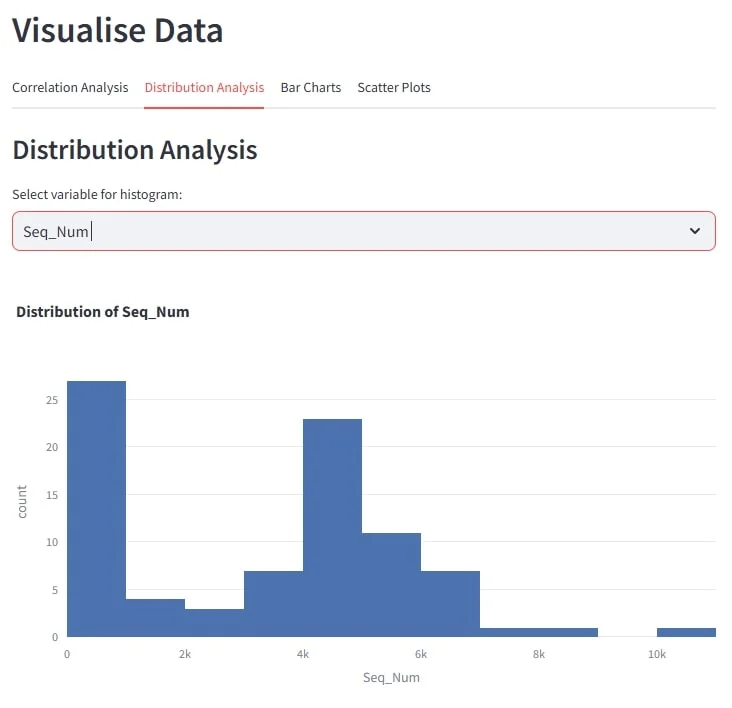Screen dimensions: 732x708
Task: Click the Seq_Num text in the select box
Action: pyautogui.click(x=56, y=232)
